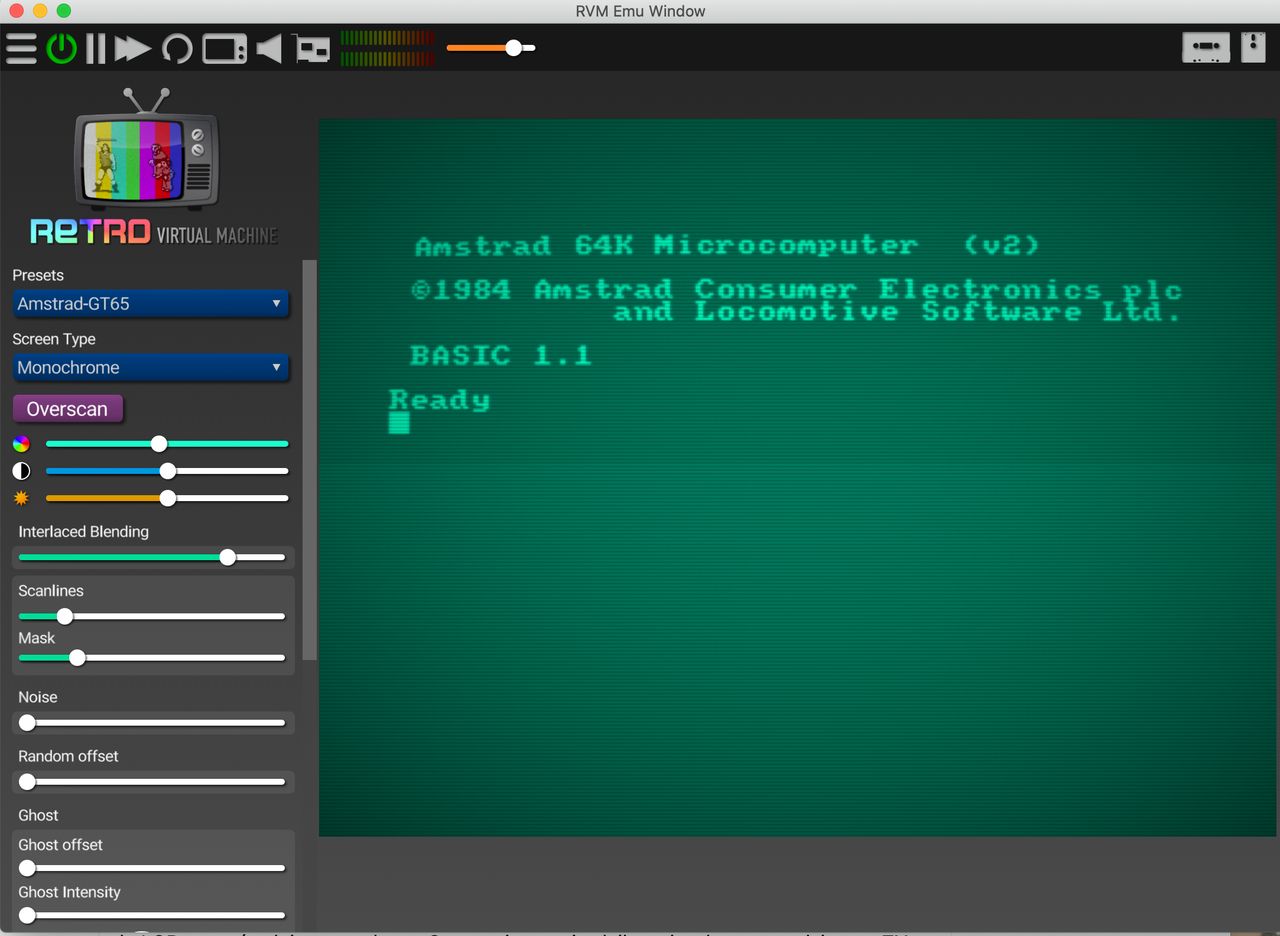
Task: Click the 'BASIC 1.1' text on screen
Action: pyautogui.click(x=500, y=355)
